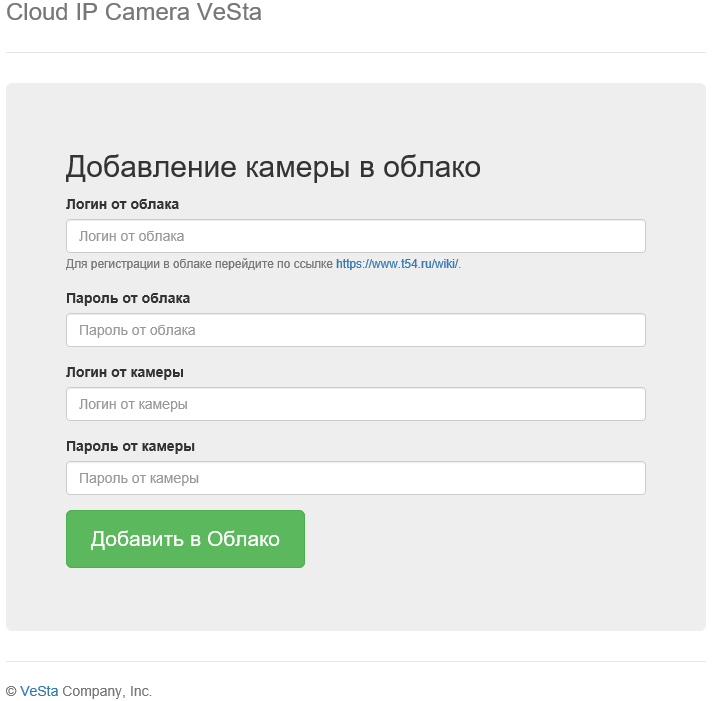Click the bold Пароль от камеры label
Image resolution: width=712 pixels, height=701 pixels.
130,446
